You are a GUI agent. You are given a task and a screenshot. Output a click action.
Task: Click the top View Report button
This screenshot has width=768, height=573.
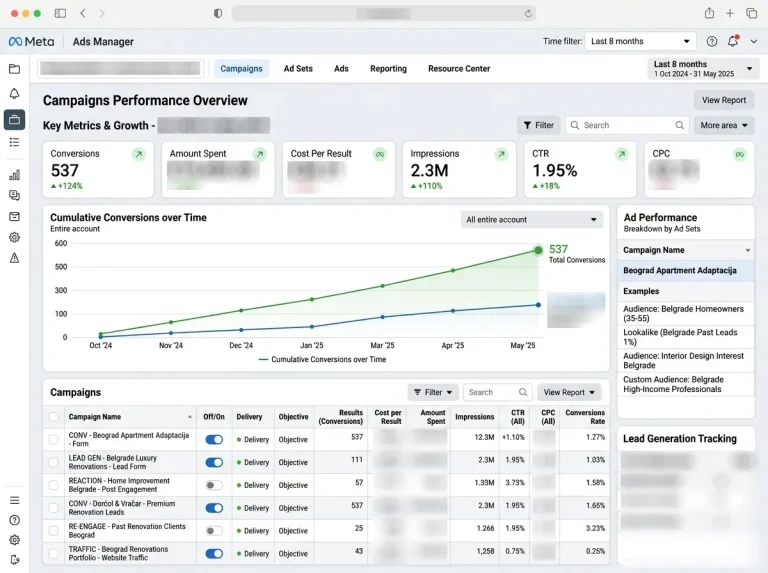pos(724,100)
